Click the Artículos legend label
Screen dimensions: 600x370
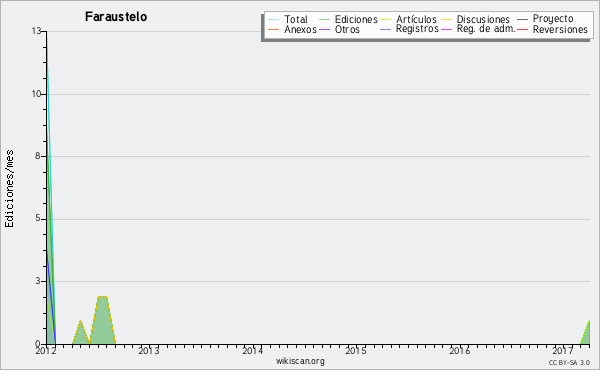pos(416,19)
